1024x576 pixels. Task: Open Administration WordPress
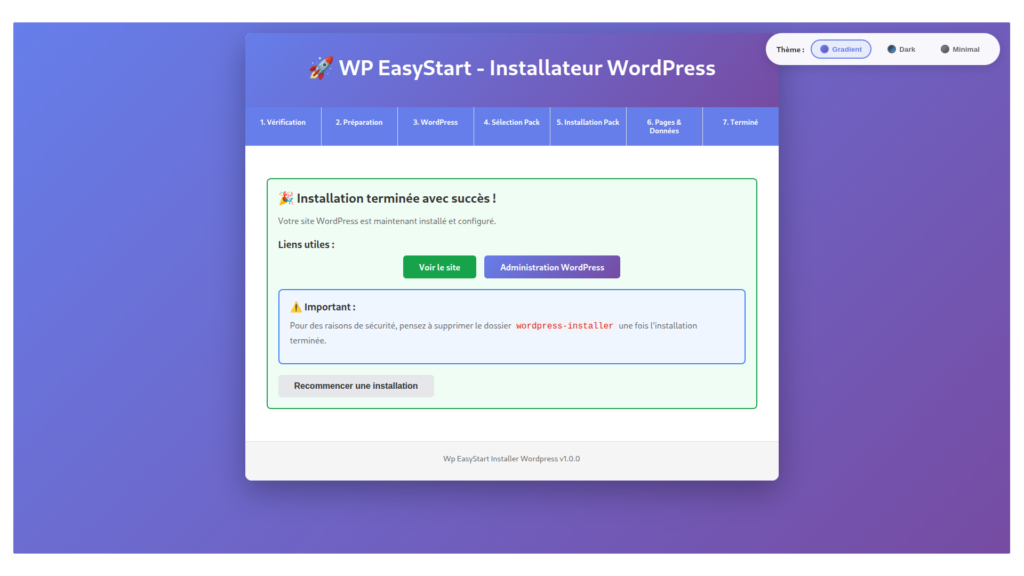[552, 267]
